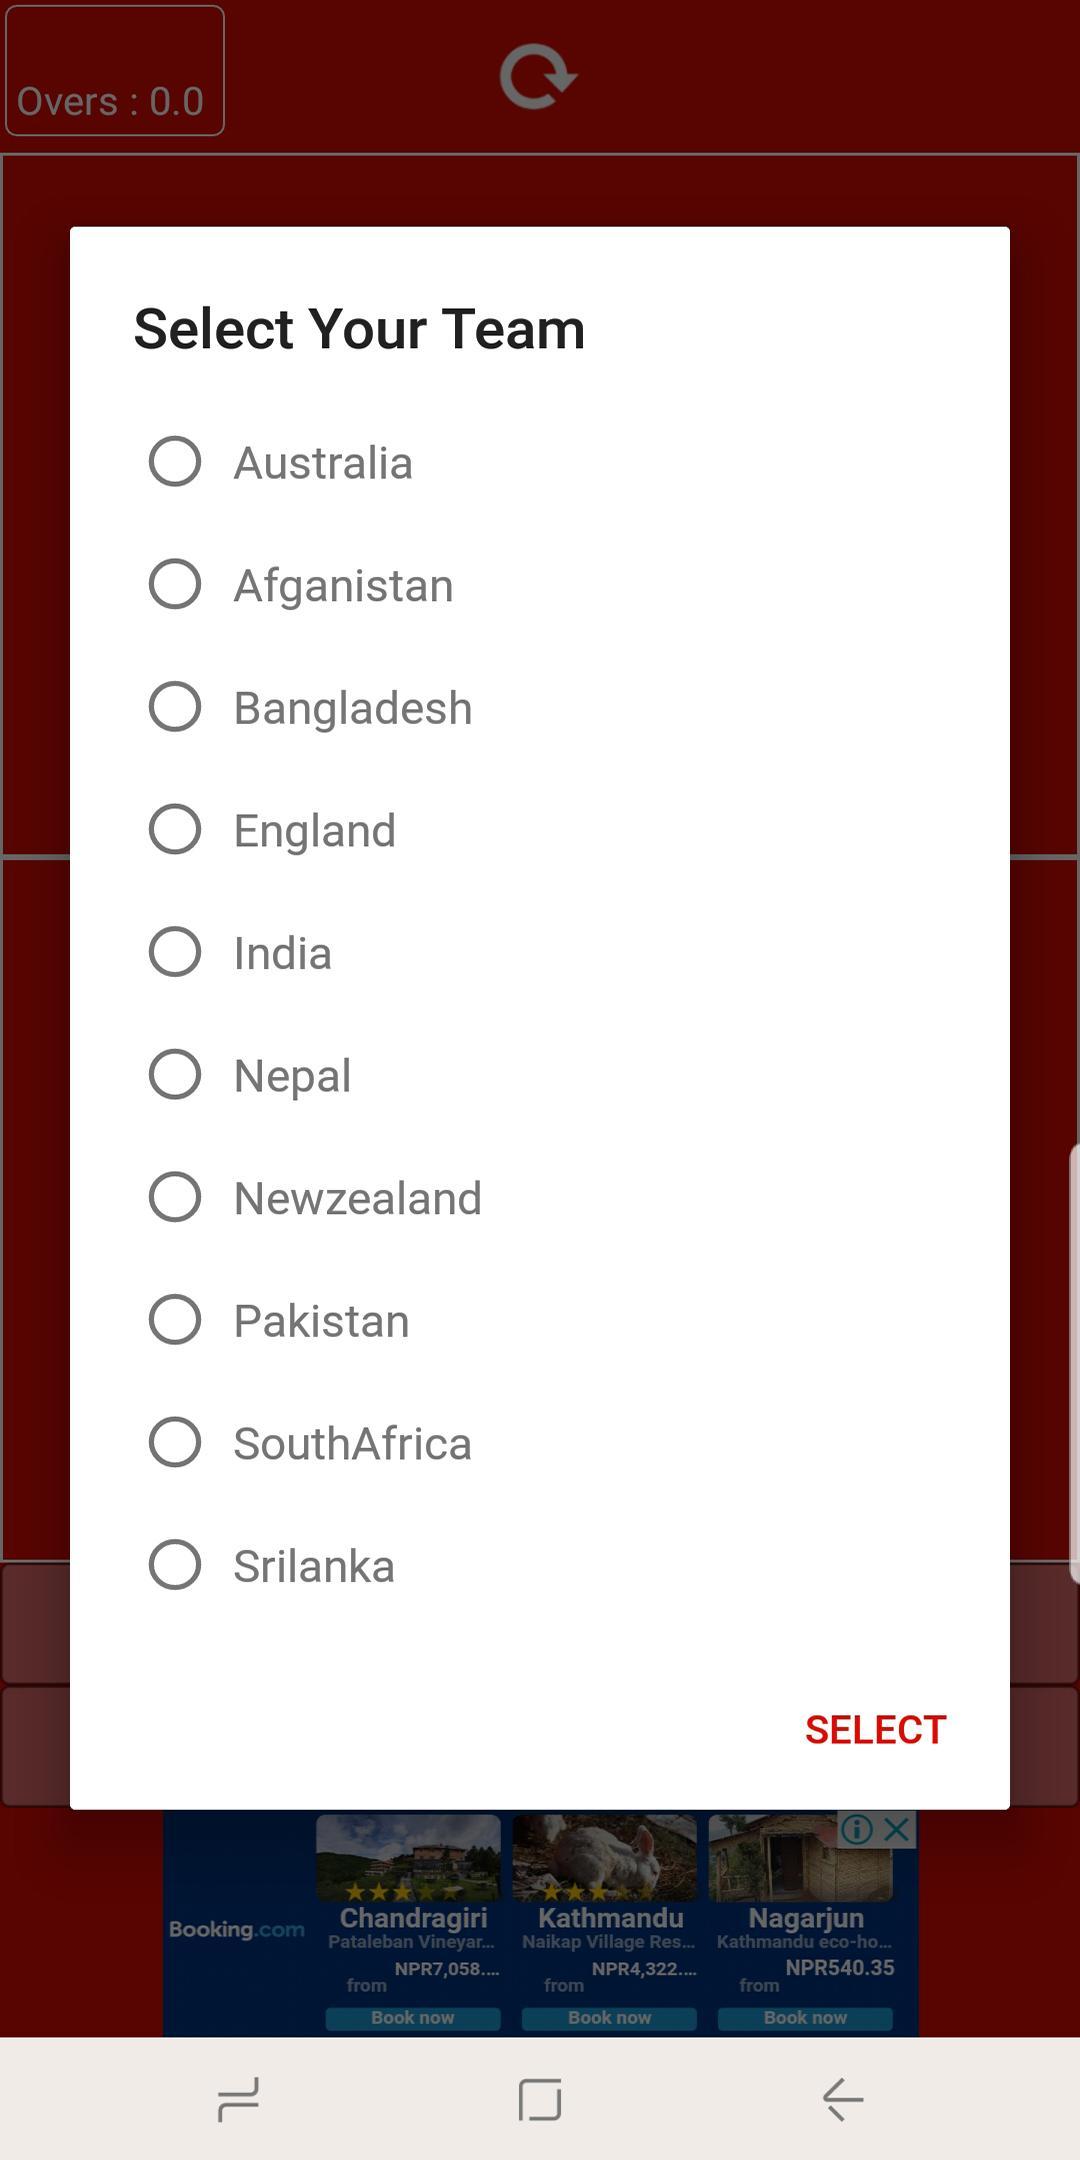Pick Srilanka as your team

(175, 1565)
